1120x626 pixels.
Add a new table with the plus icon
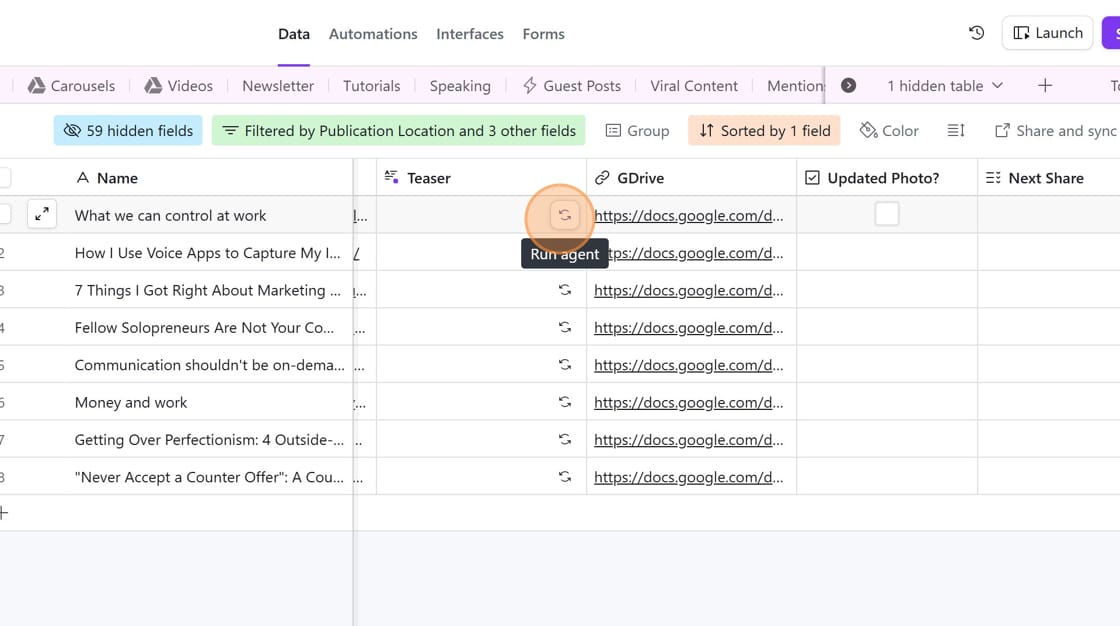(1044, 86)
